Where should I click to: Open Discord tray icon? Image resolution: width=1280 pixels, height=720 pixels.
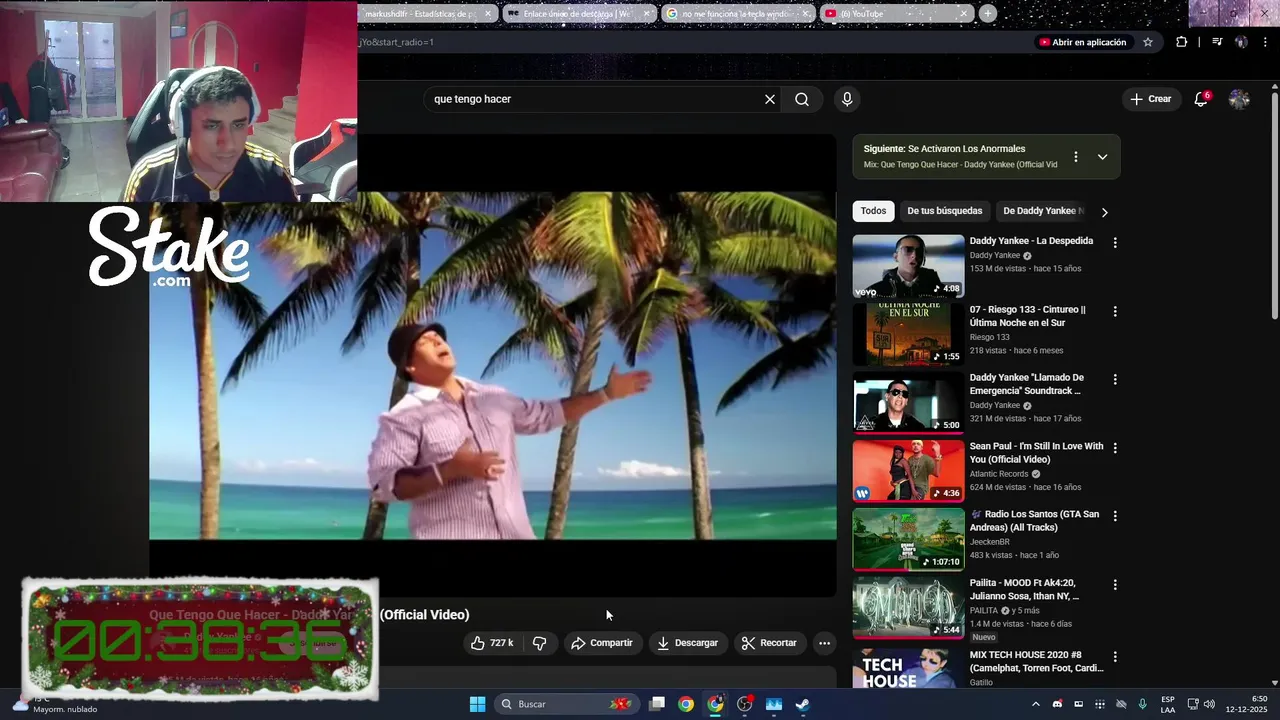click(x=1057, y=704)
